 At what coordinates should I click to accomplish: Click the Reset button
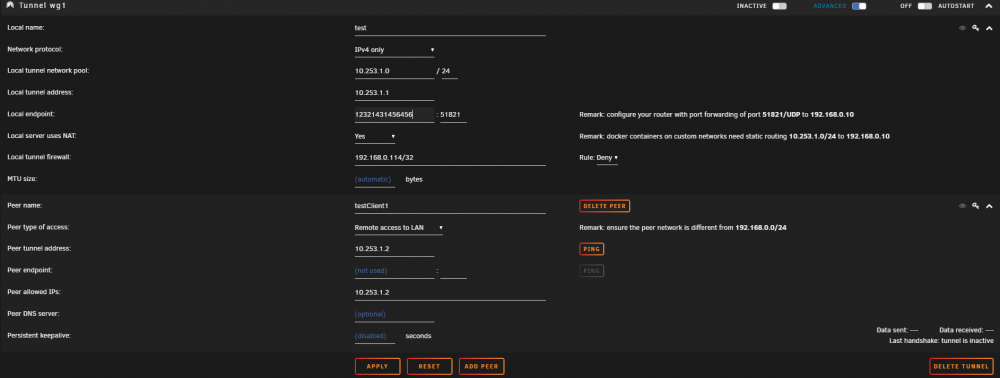tap(429, 367)
